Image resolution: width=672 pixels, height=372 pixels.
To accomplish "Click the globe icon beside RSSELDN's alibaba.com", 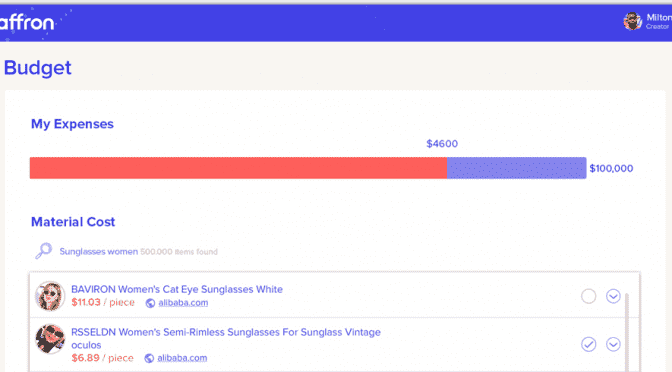I will [149, 358].
